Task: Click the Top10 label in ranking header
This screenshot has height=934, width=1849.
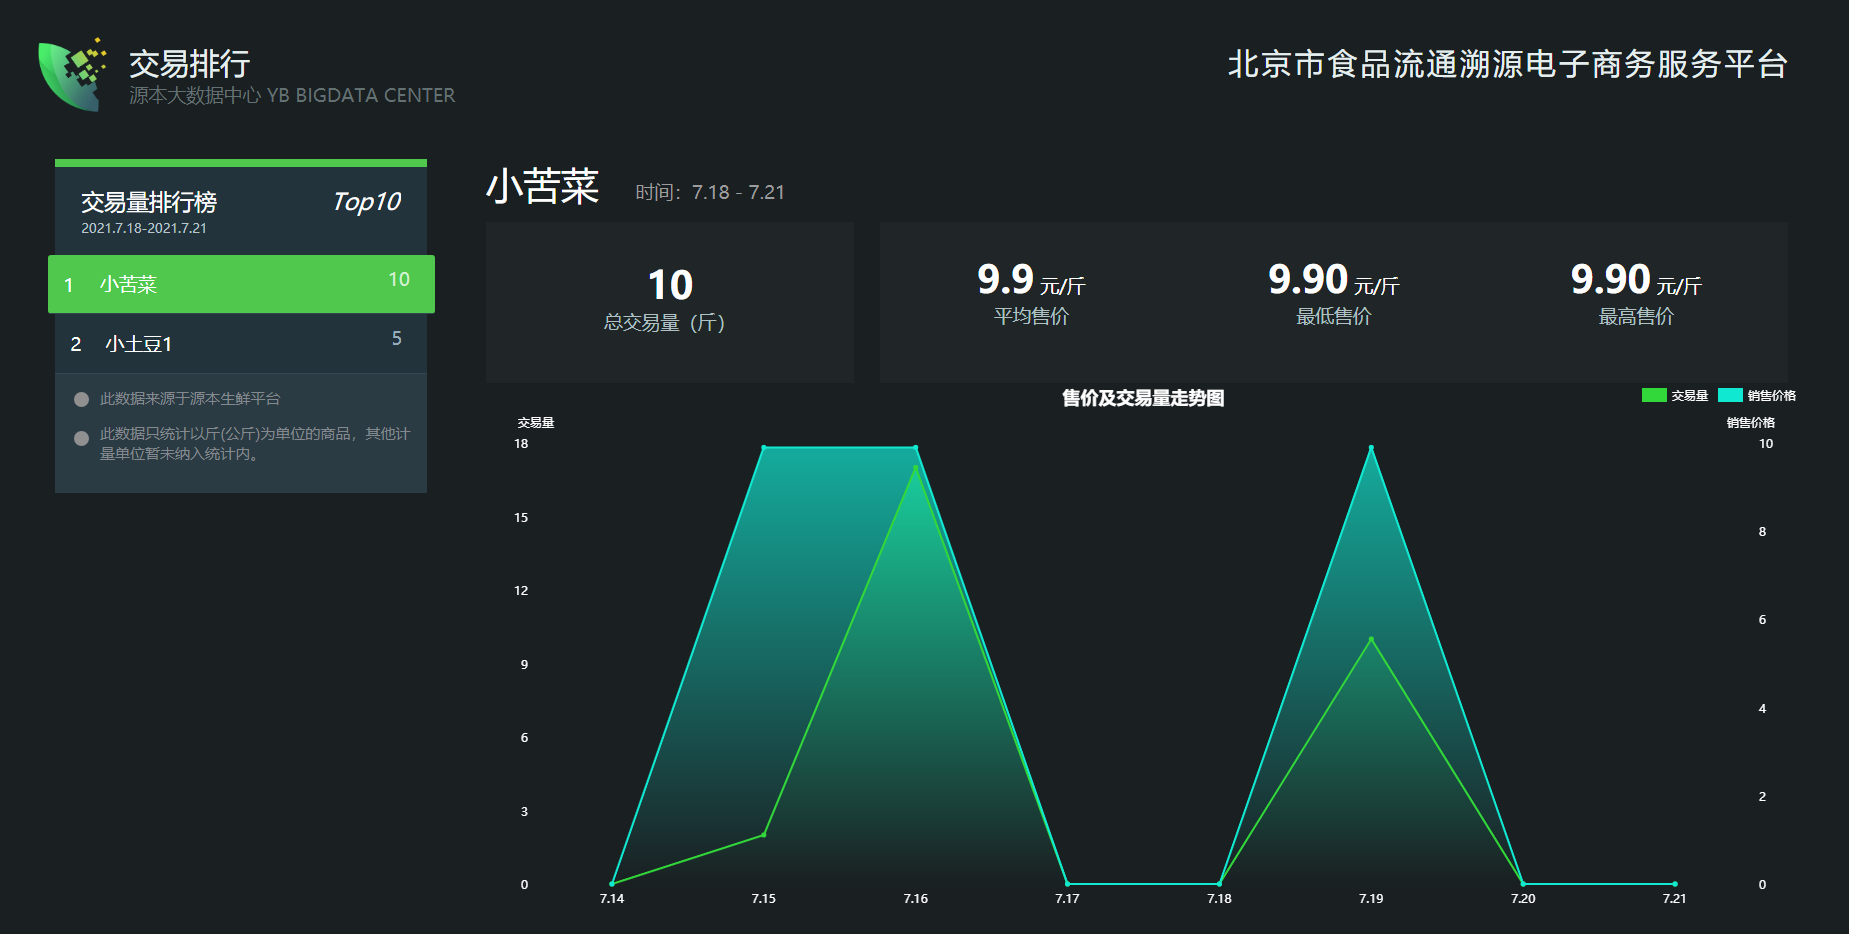Action: [x=366, y=202]
